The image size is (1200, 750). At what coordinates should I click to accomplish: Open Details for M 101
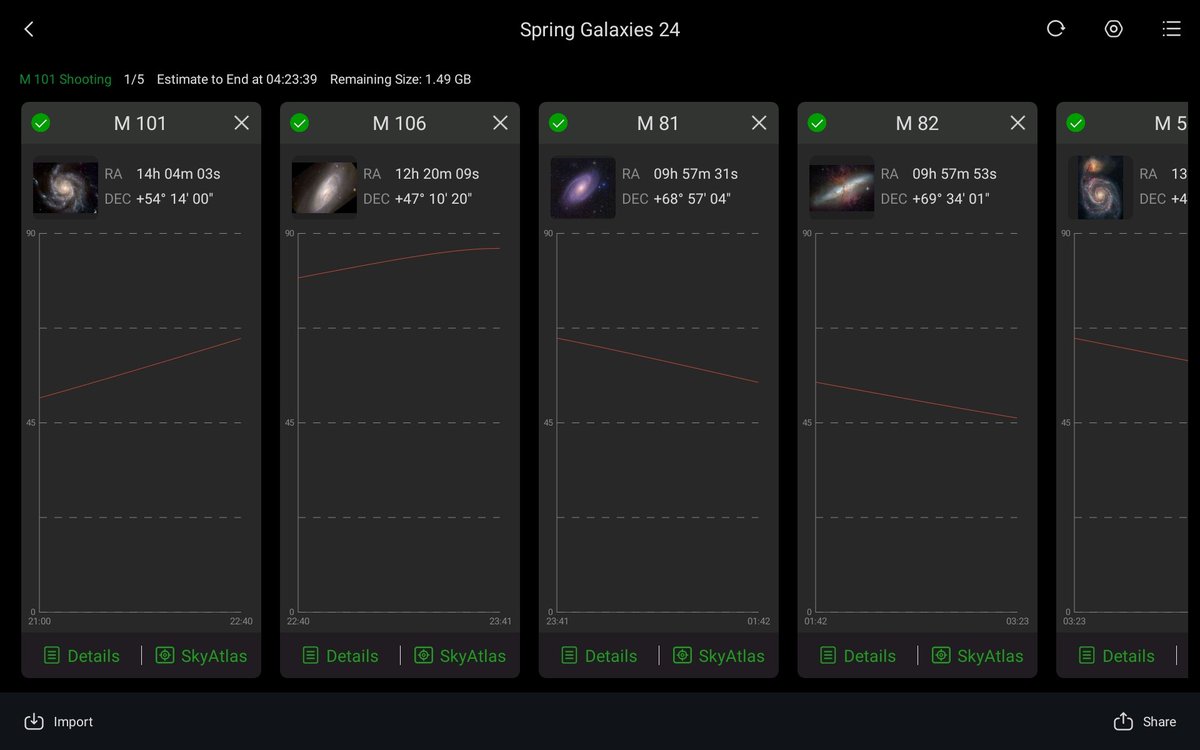coord(82,656)
